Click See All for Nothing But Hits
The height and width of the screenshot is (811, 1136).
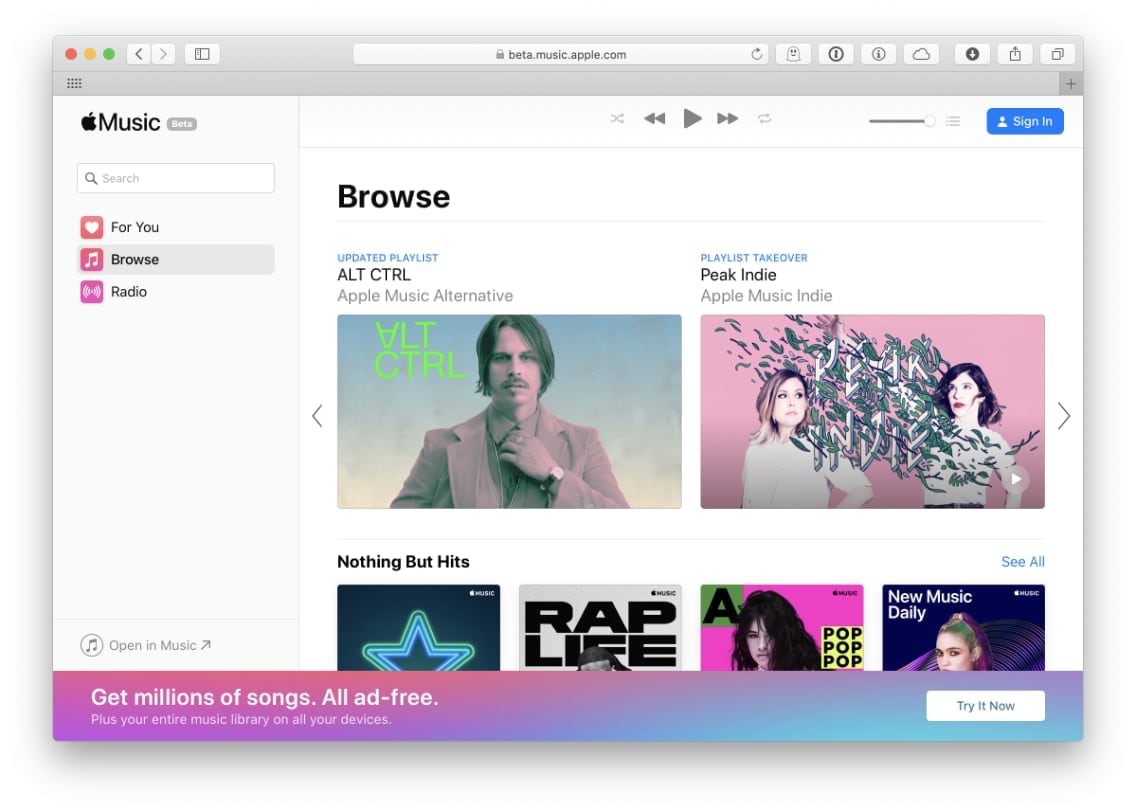tap(1022, 562)
